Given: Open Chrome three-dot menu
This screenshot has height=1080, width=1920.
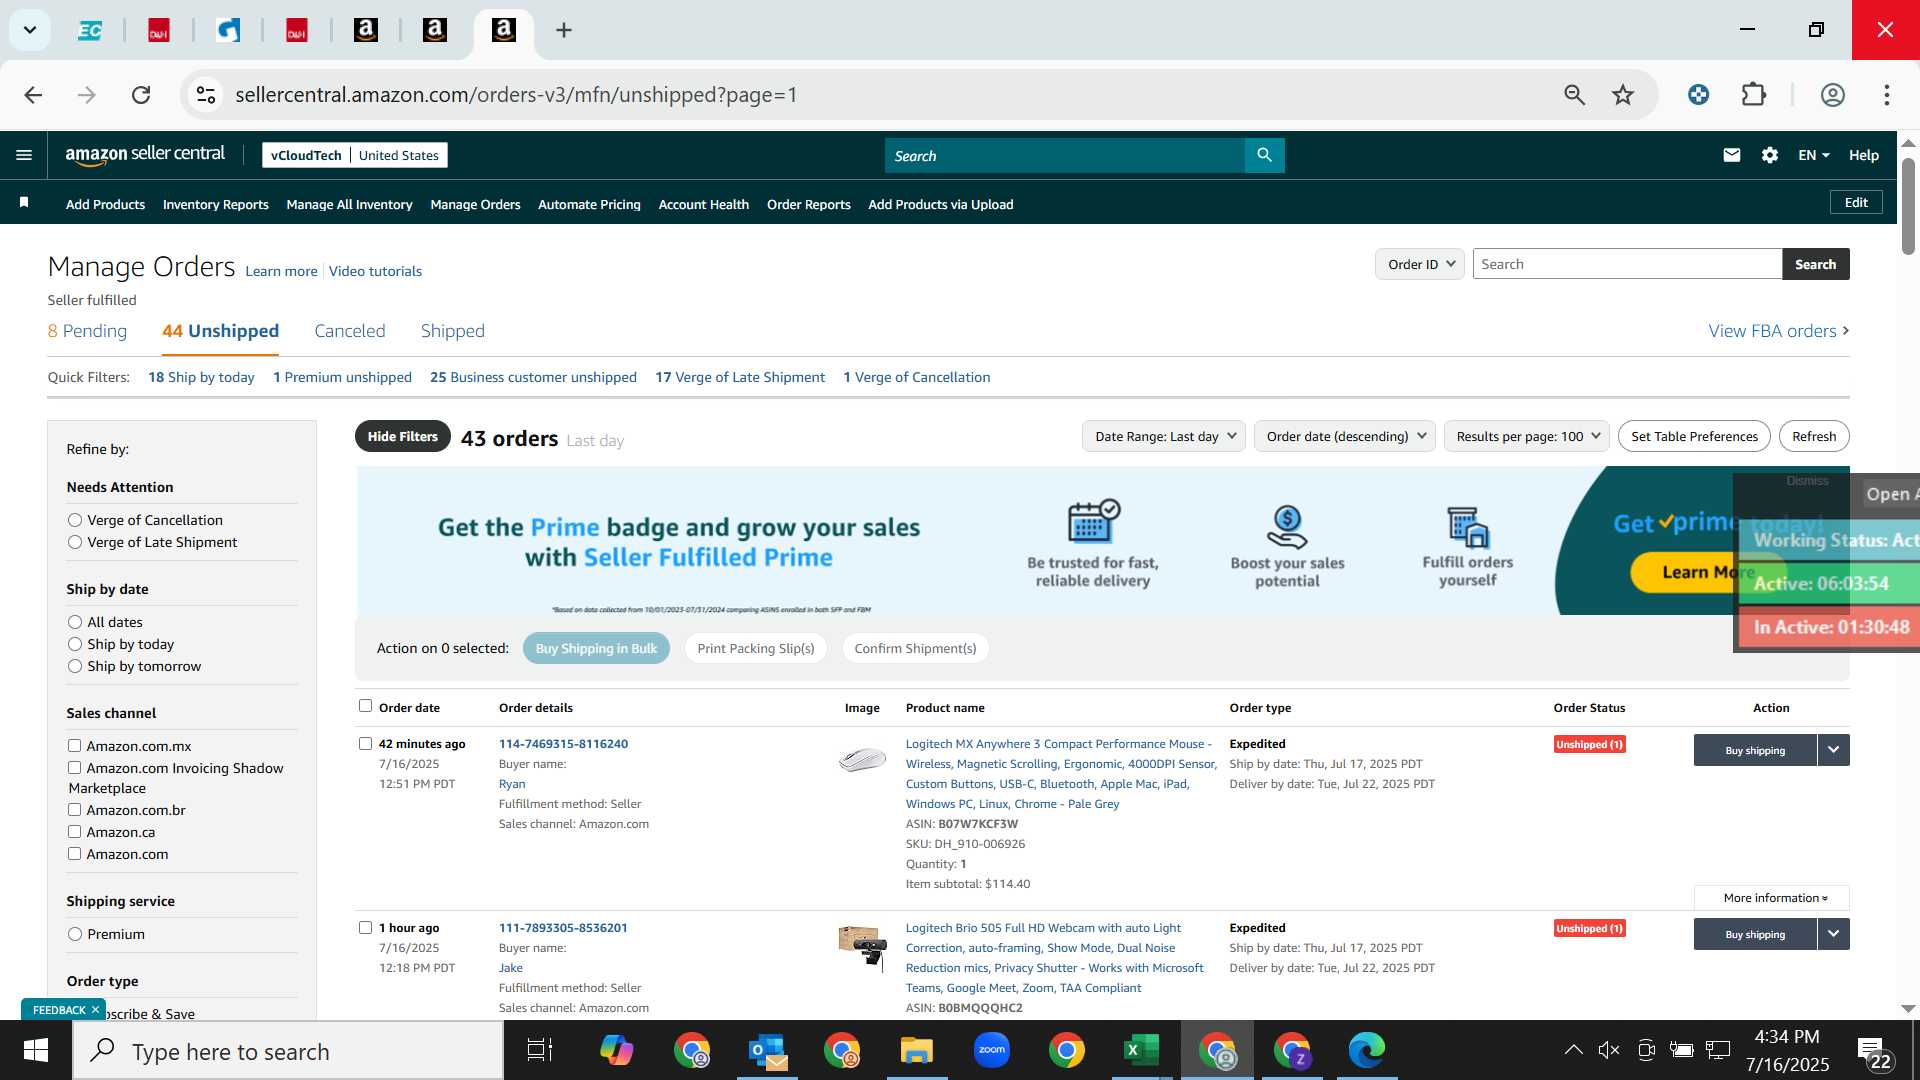Looking at the screenshot, I should coord(1887,95).
